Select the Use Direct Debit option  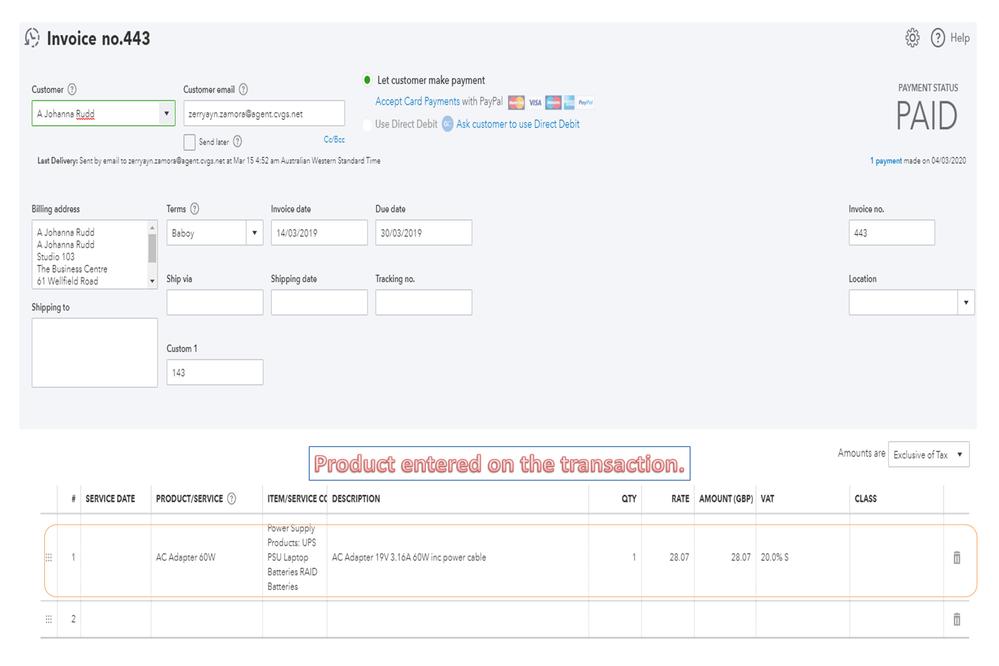click(367, 125)
